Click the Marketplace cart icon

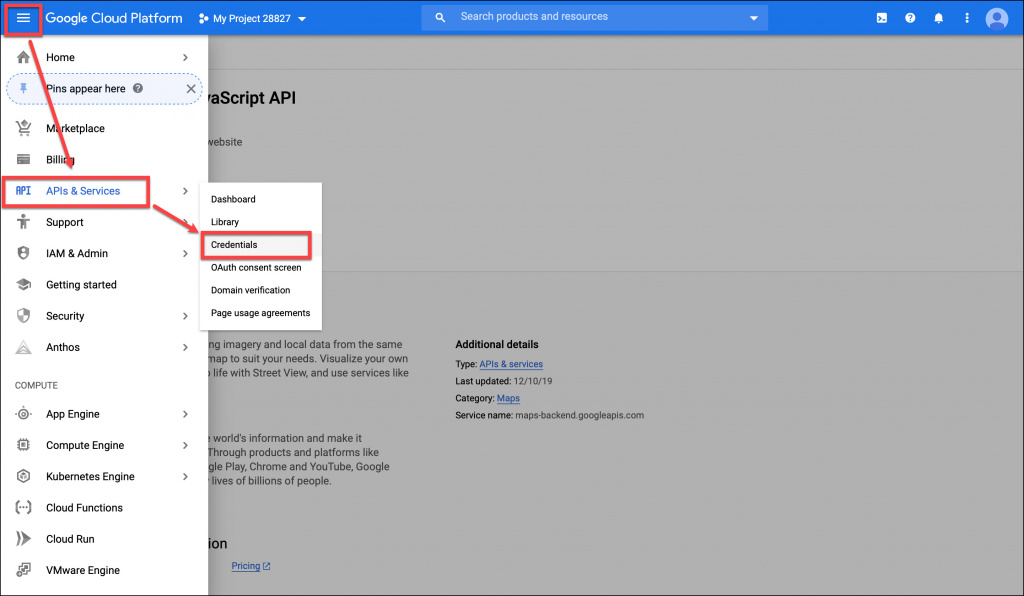(x=24, y=128)
